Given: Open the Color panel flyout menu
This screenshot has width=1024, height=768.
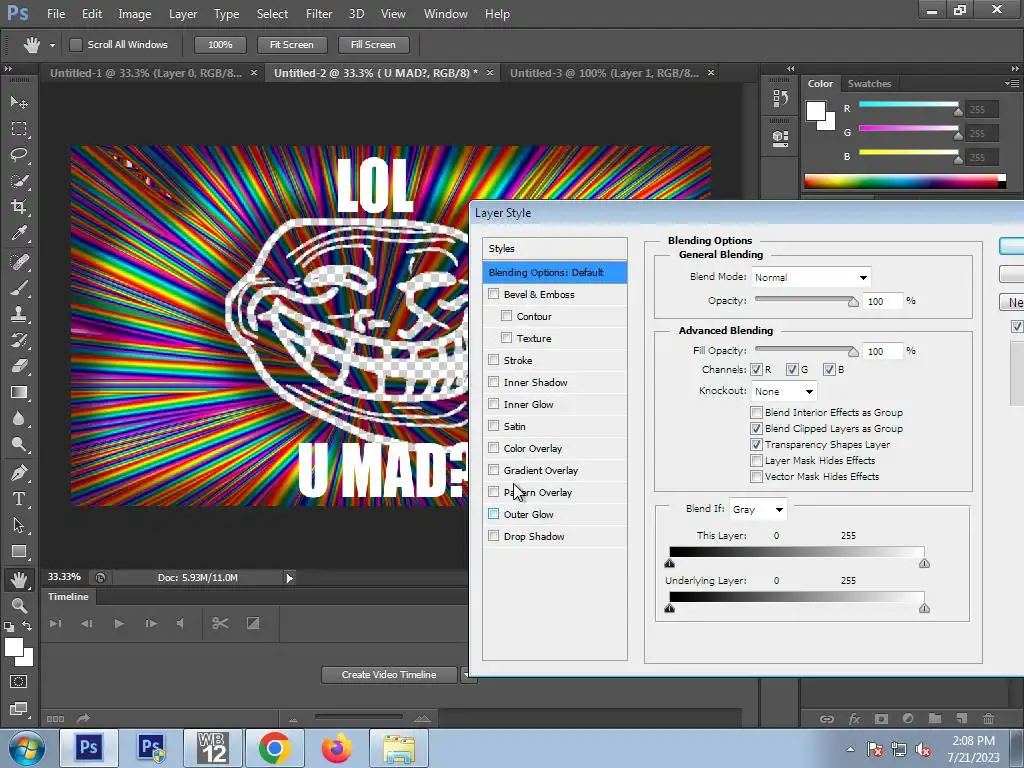Looking at the screenshot, I should coord(1012,84).
